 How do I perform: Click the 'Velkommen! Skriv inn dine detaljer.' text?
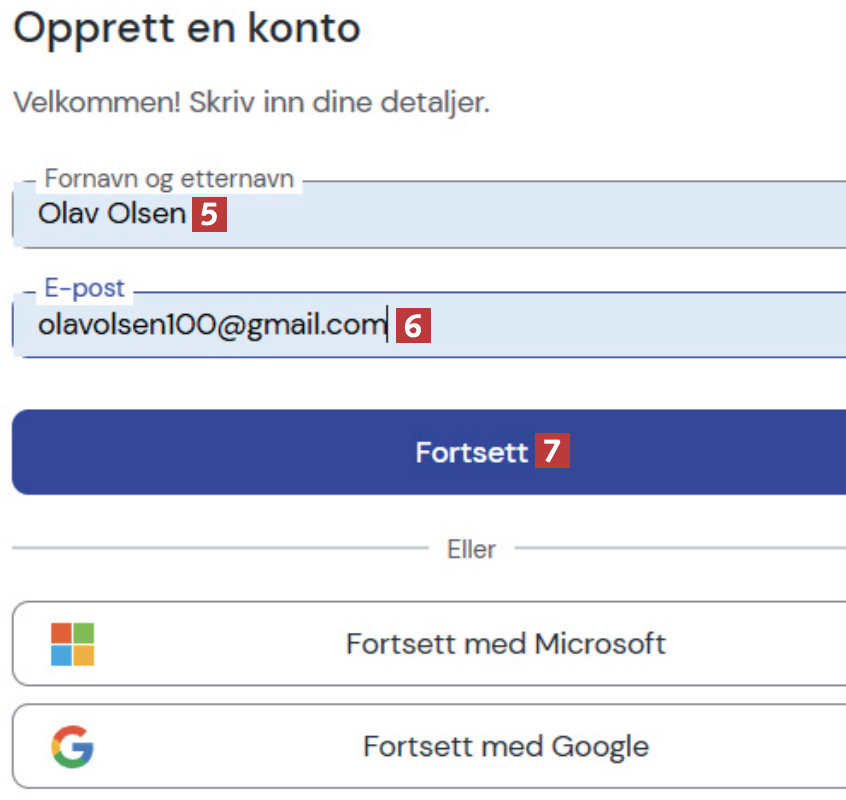click(x=251, y=103)
